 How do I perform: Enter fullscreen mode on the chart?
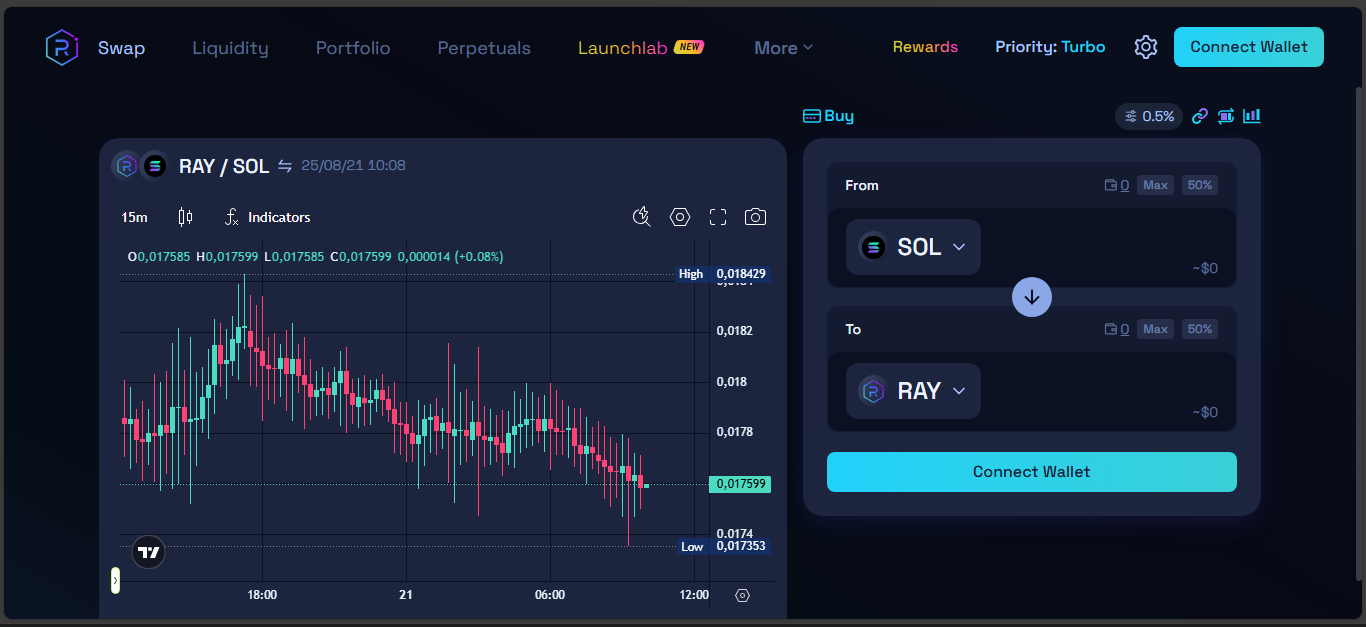click(x=717, y=217)
